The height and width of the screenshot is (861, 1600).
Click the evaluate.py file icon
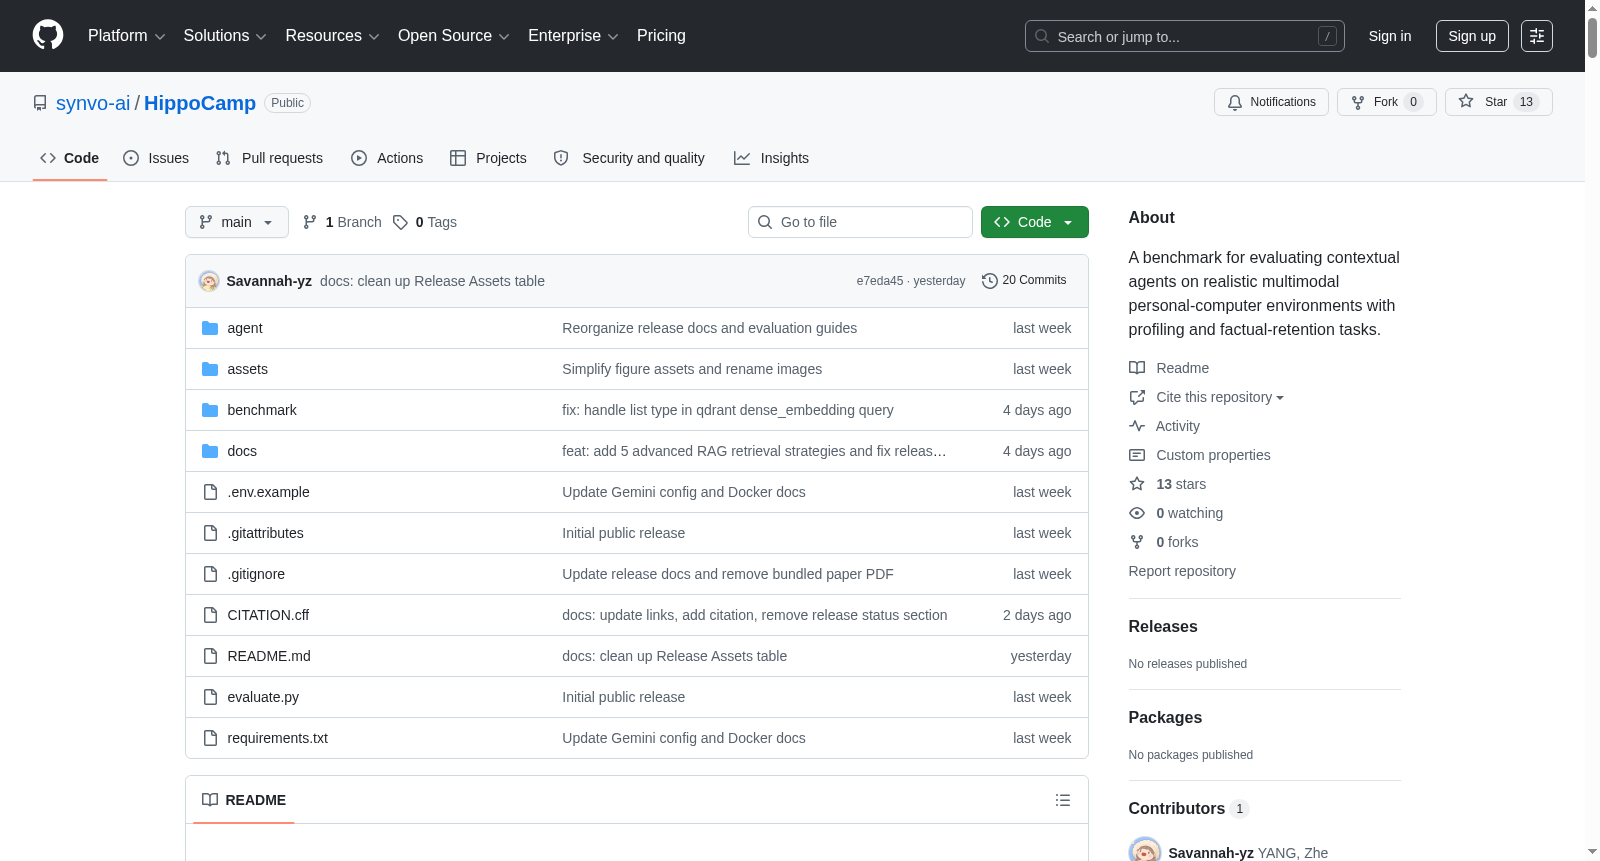(210, 697)
